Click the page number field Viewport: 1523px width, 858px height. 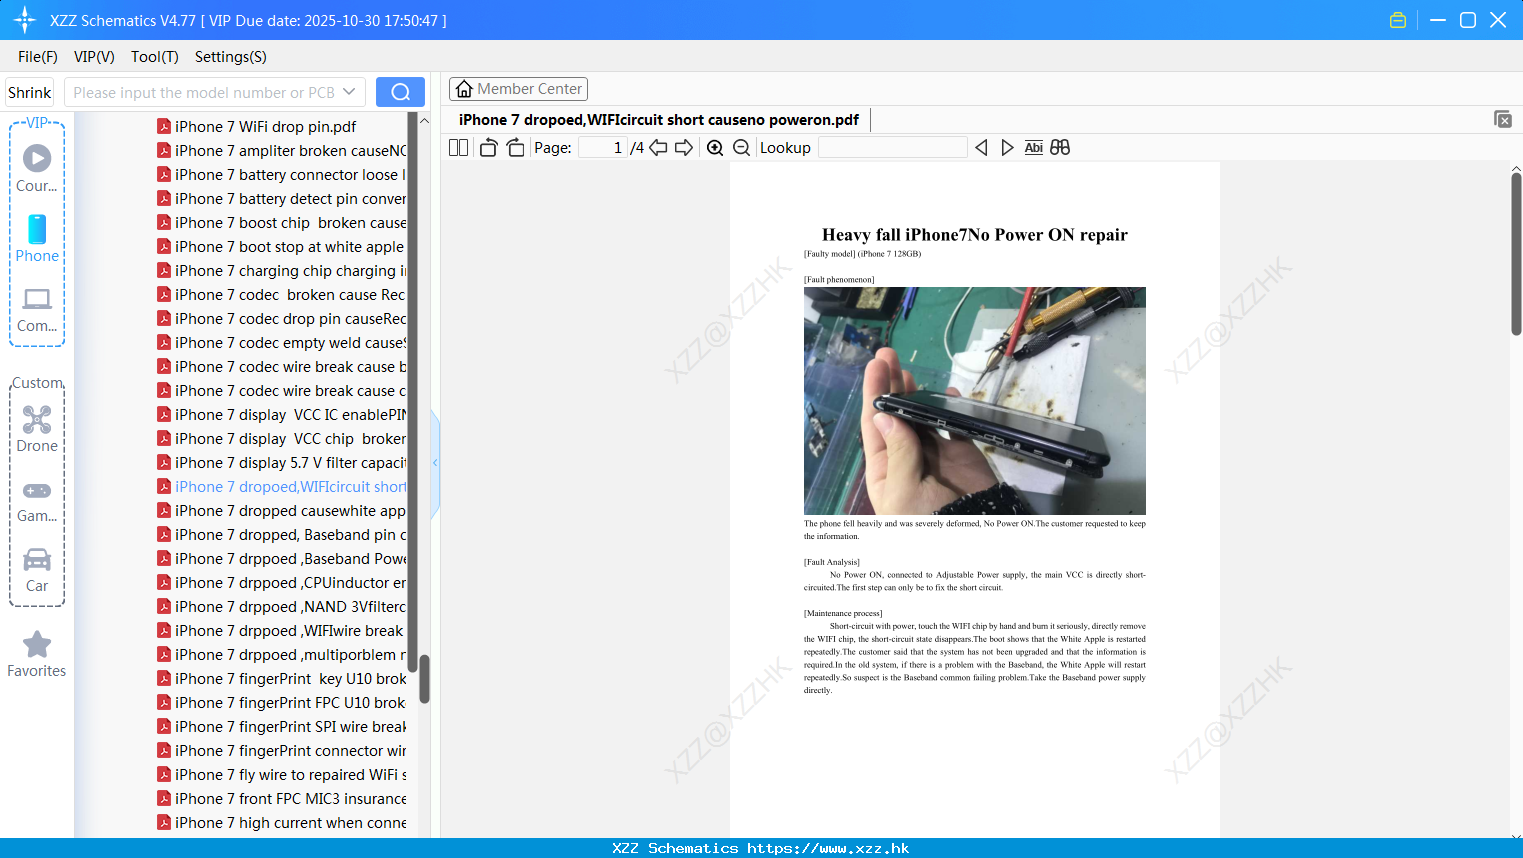[x=603, y=147]
